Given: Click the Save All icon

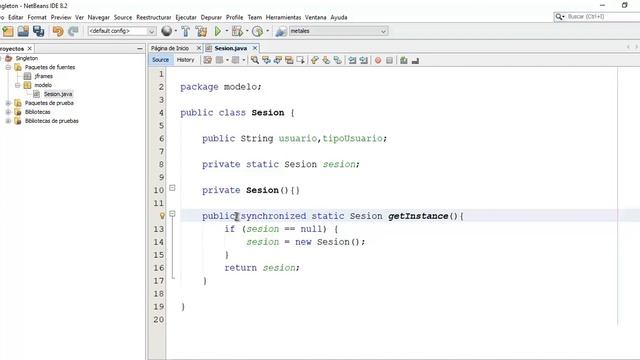Looking at the screenshot, I should [39, 31].
